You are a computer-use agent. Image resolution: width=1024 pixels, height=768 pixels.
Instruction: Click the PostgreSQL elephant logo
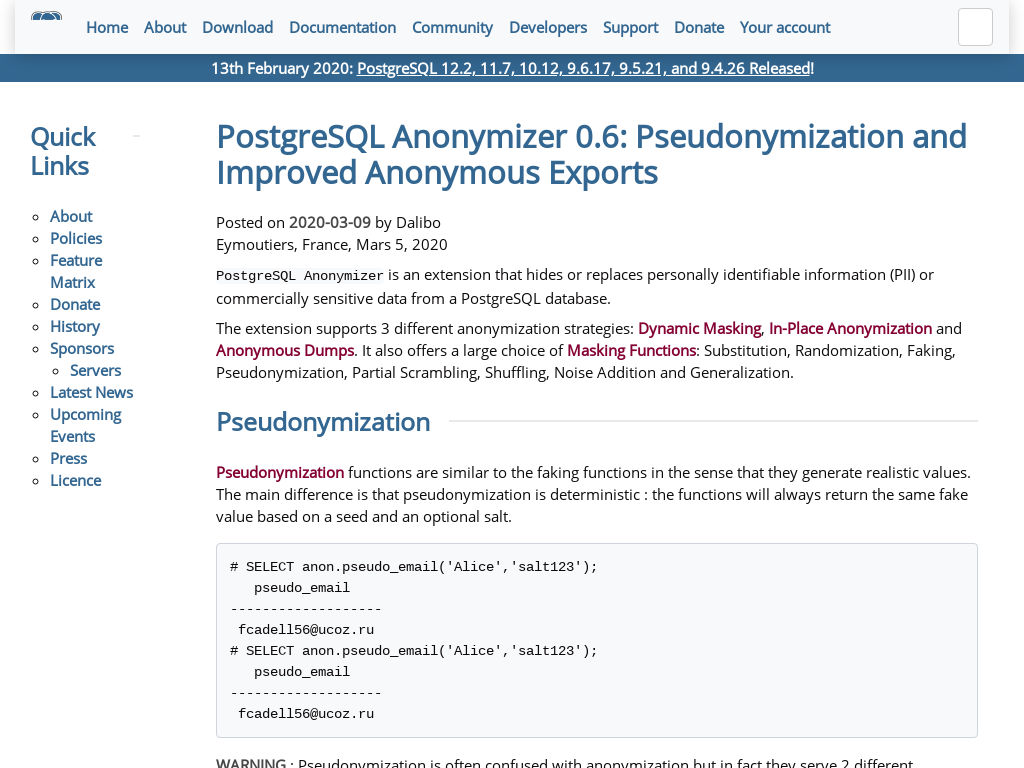pyautogui.click(x=46, y=17)
